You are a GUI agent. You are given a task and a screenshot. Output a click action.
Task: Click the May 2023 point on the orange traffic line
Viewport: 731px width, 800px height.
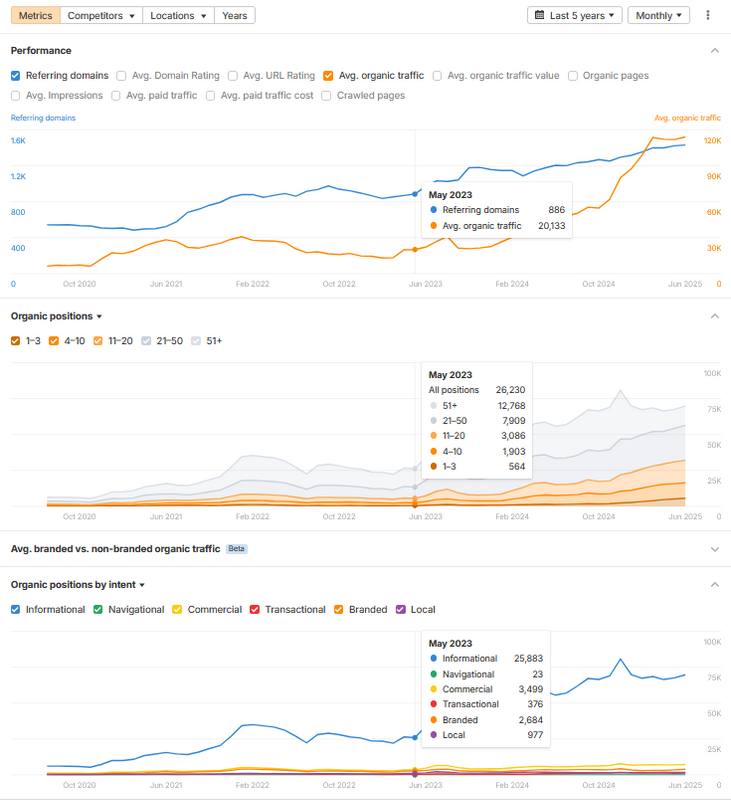point(415,249)
